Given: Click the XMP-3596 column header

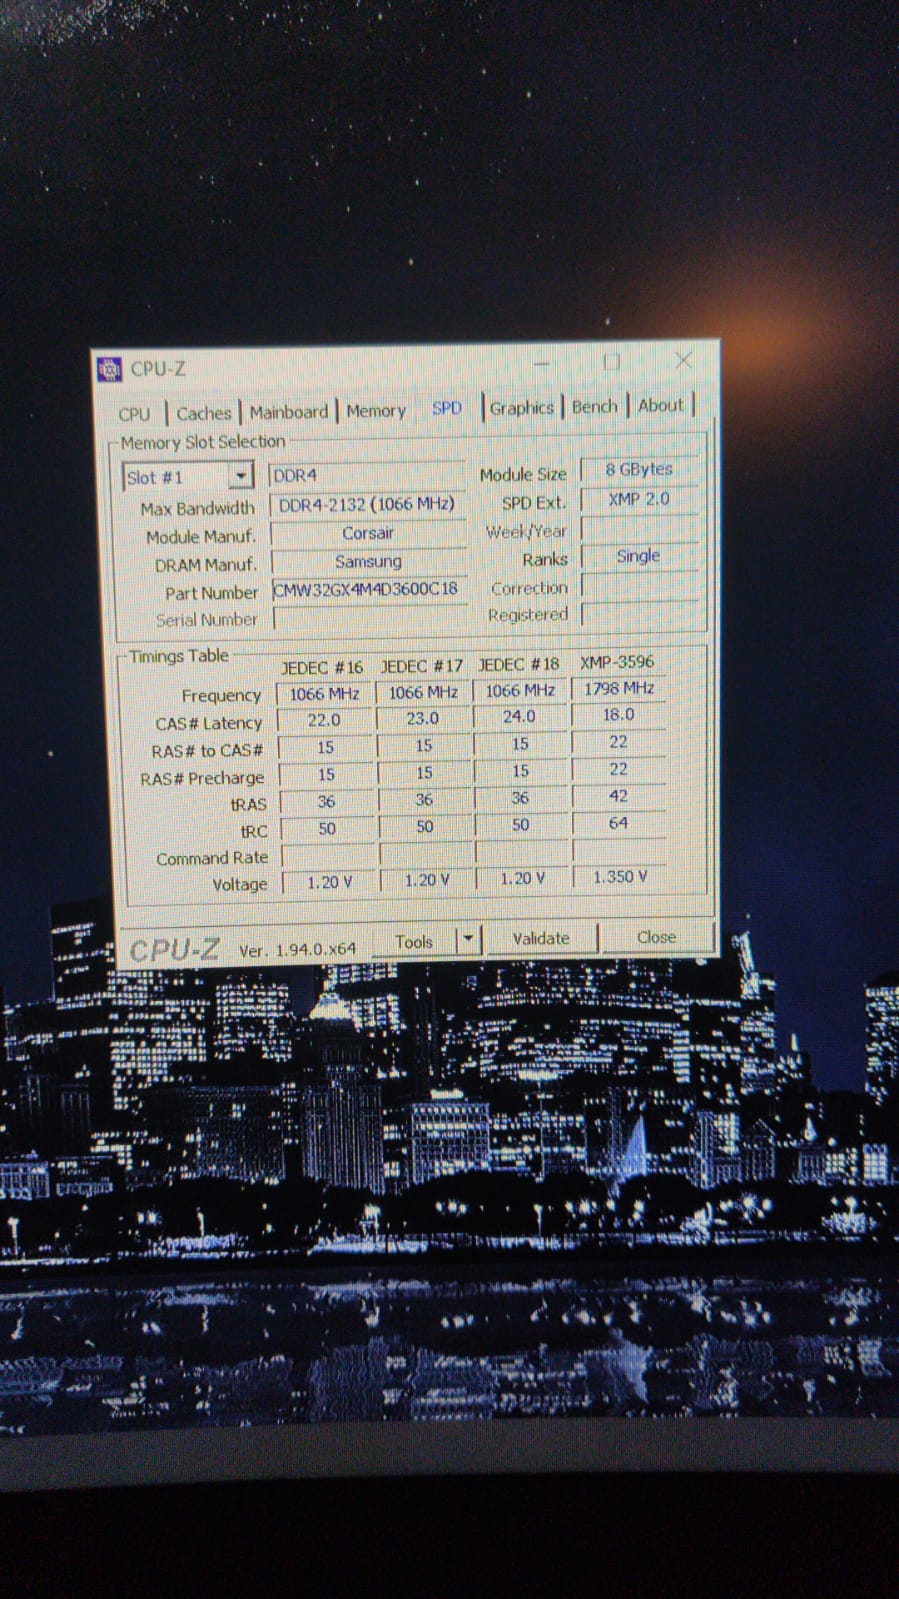Looking at the screenshot, I should coord(617,662).
